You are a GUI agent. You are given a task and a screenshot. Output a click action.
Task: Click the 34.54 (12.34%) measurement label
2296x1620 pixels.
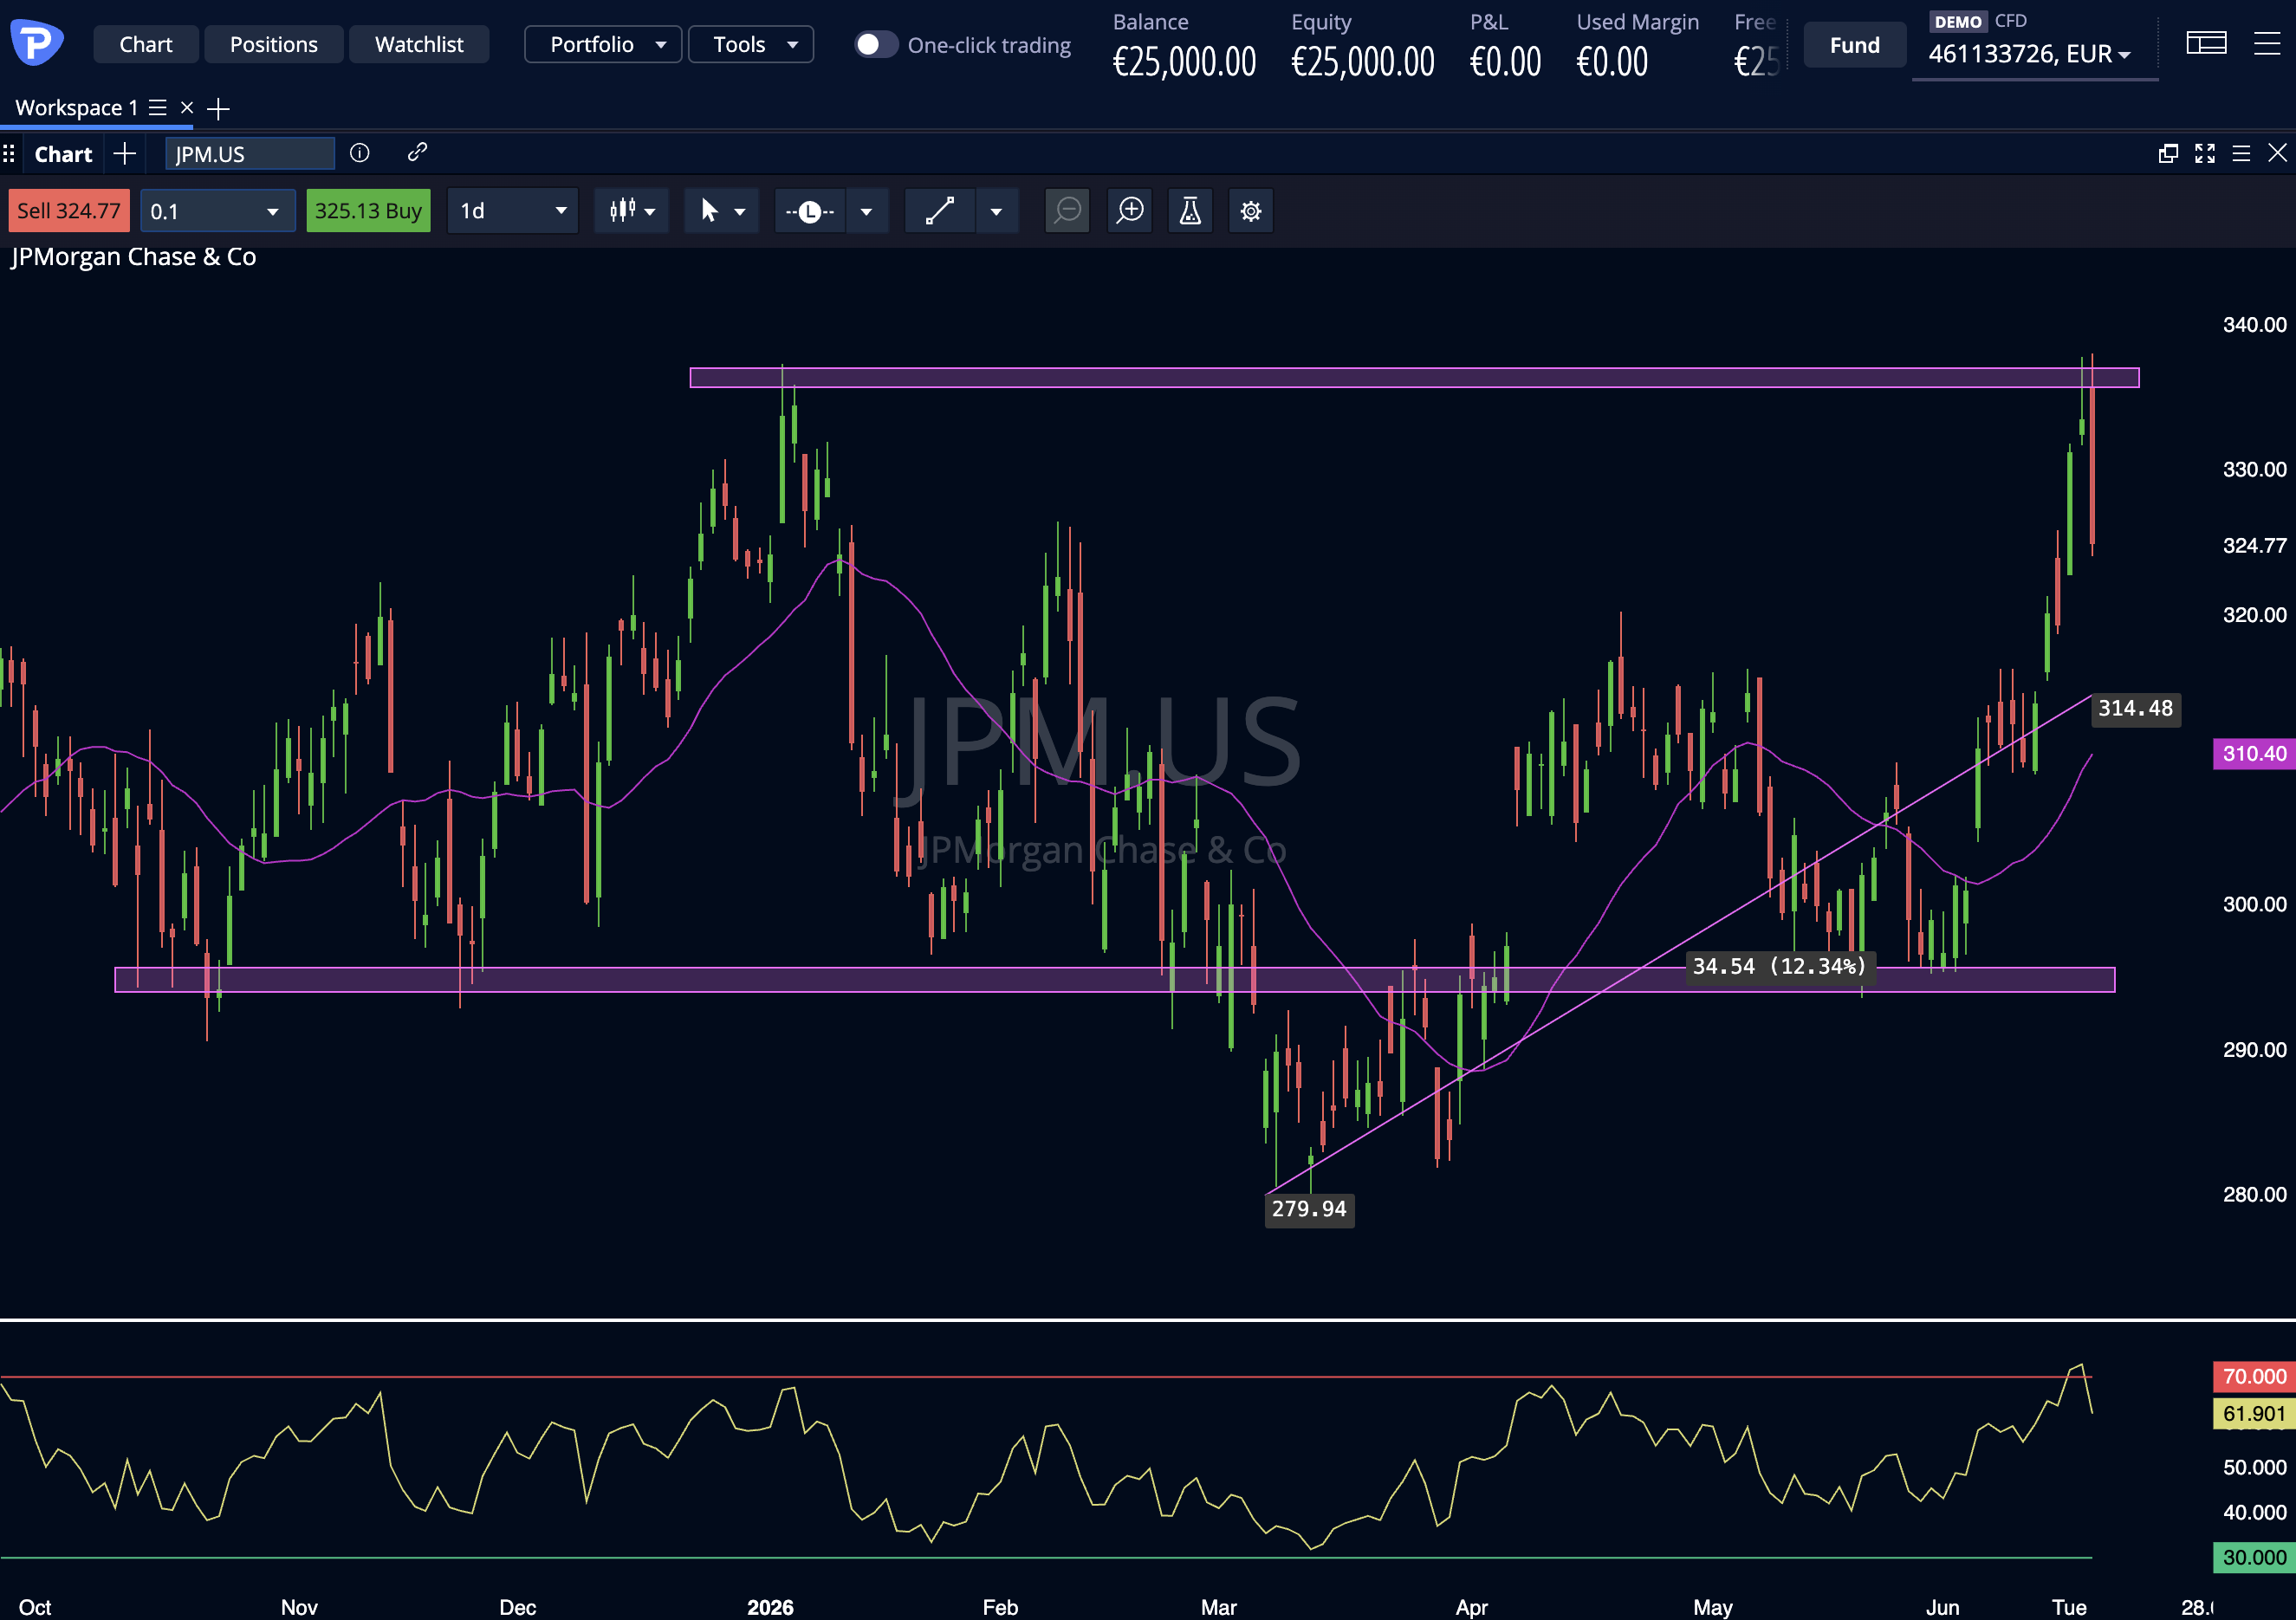point(1779,966)
